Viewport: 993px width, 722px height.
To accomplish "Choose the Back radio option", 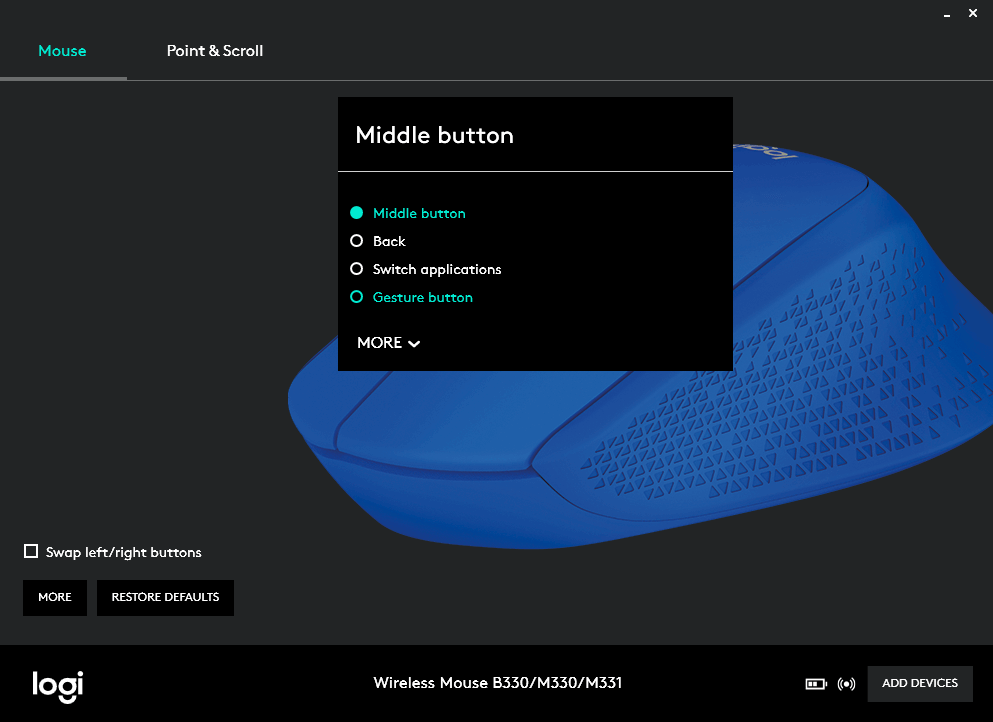I will (x=357, y=241).
